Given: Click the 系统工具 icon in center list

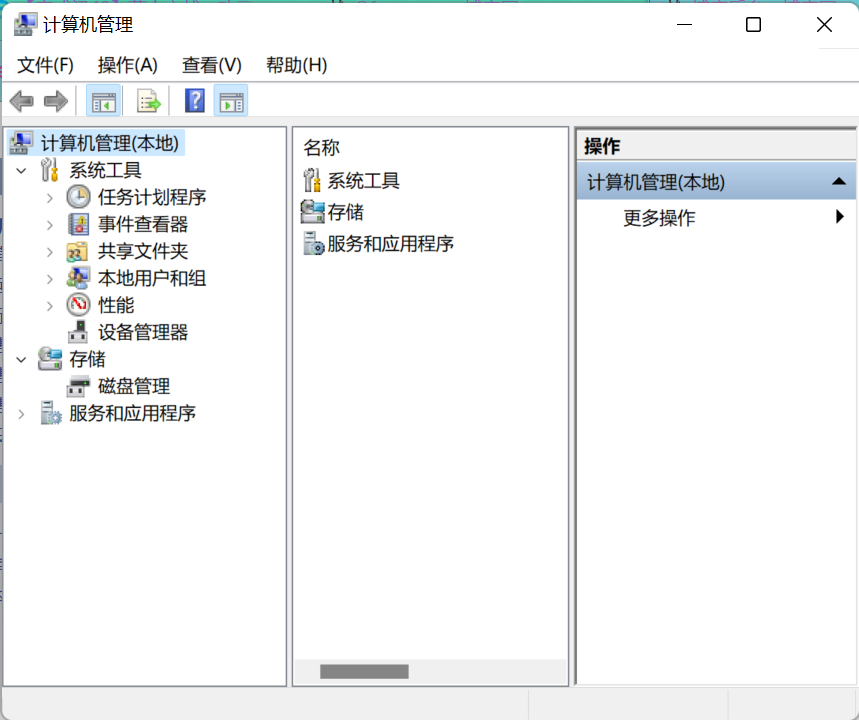Looking at the screenshot, I should [312, 180].
